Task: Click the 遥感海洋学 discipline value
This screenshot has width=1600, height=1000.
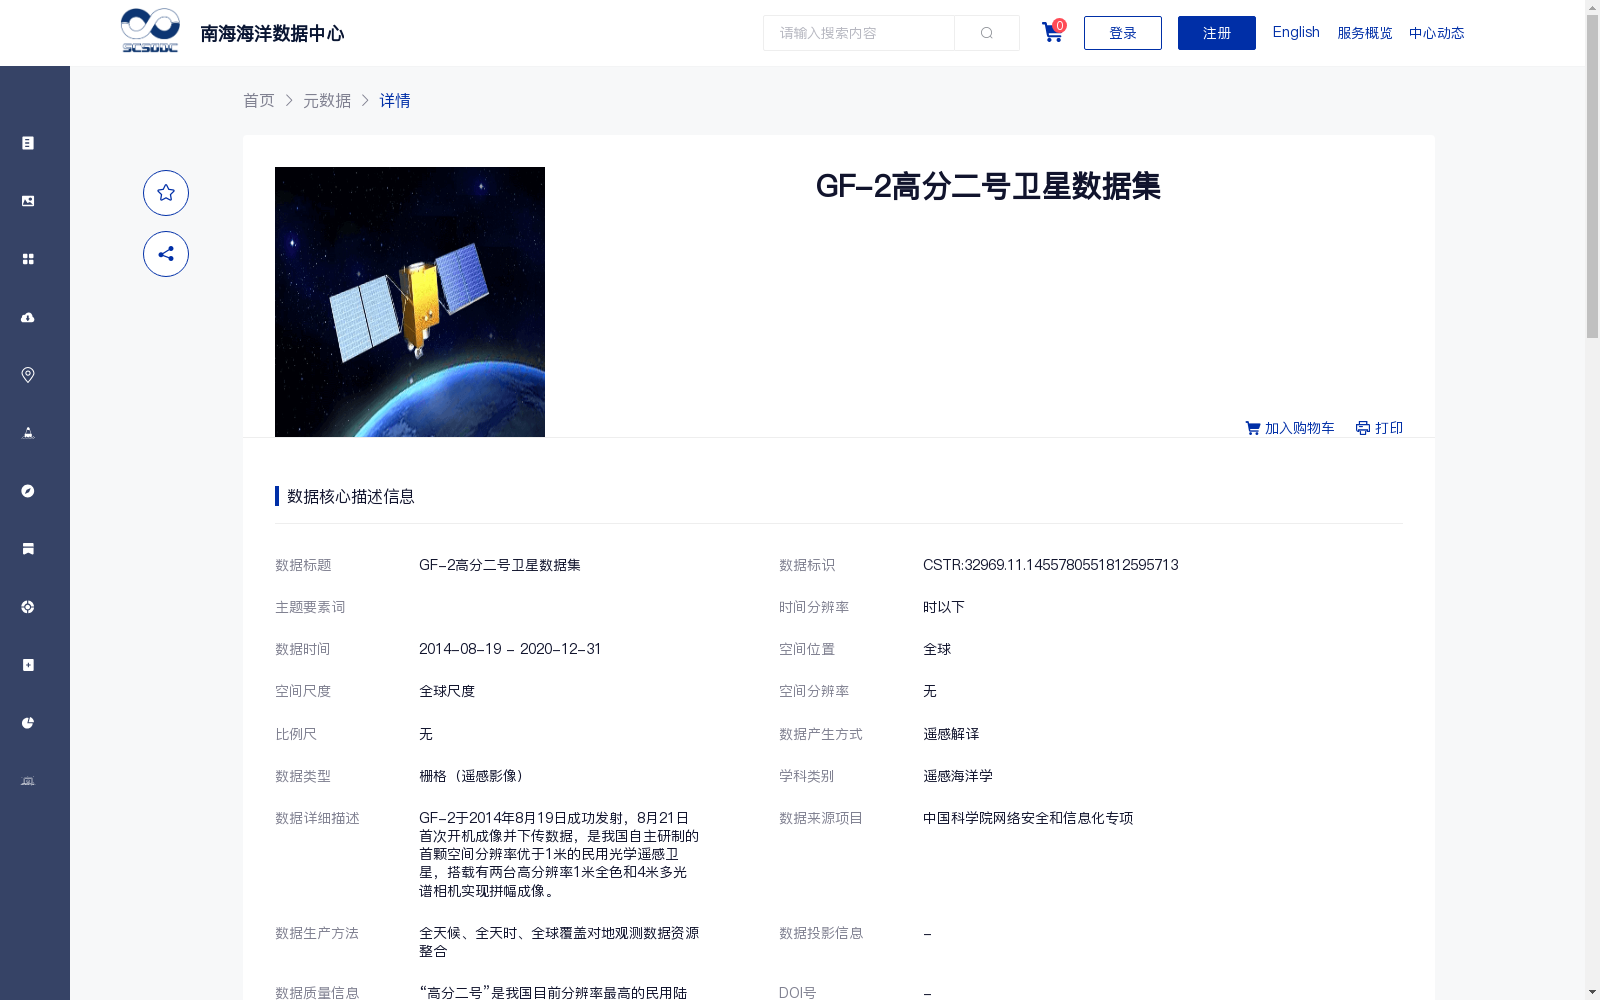Action: [958, 776]
